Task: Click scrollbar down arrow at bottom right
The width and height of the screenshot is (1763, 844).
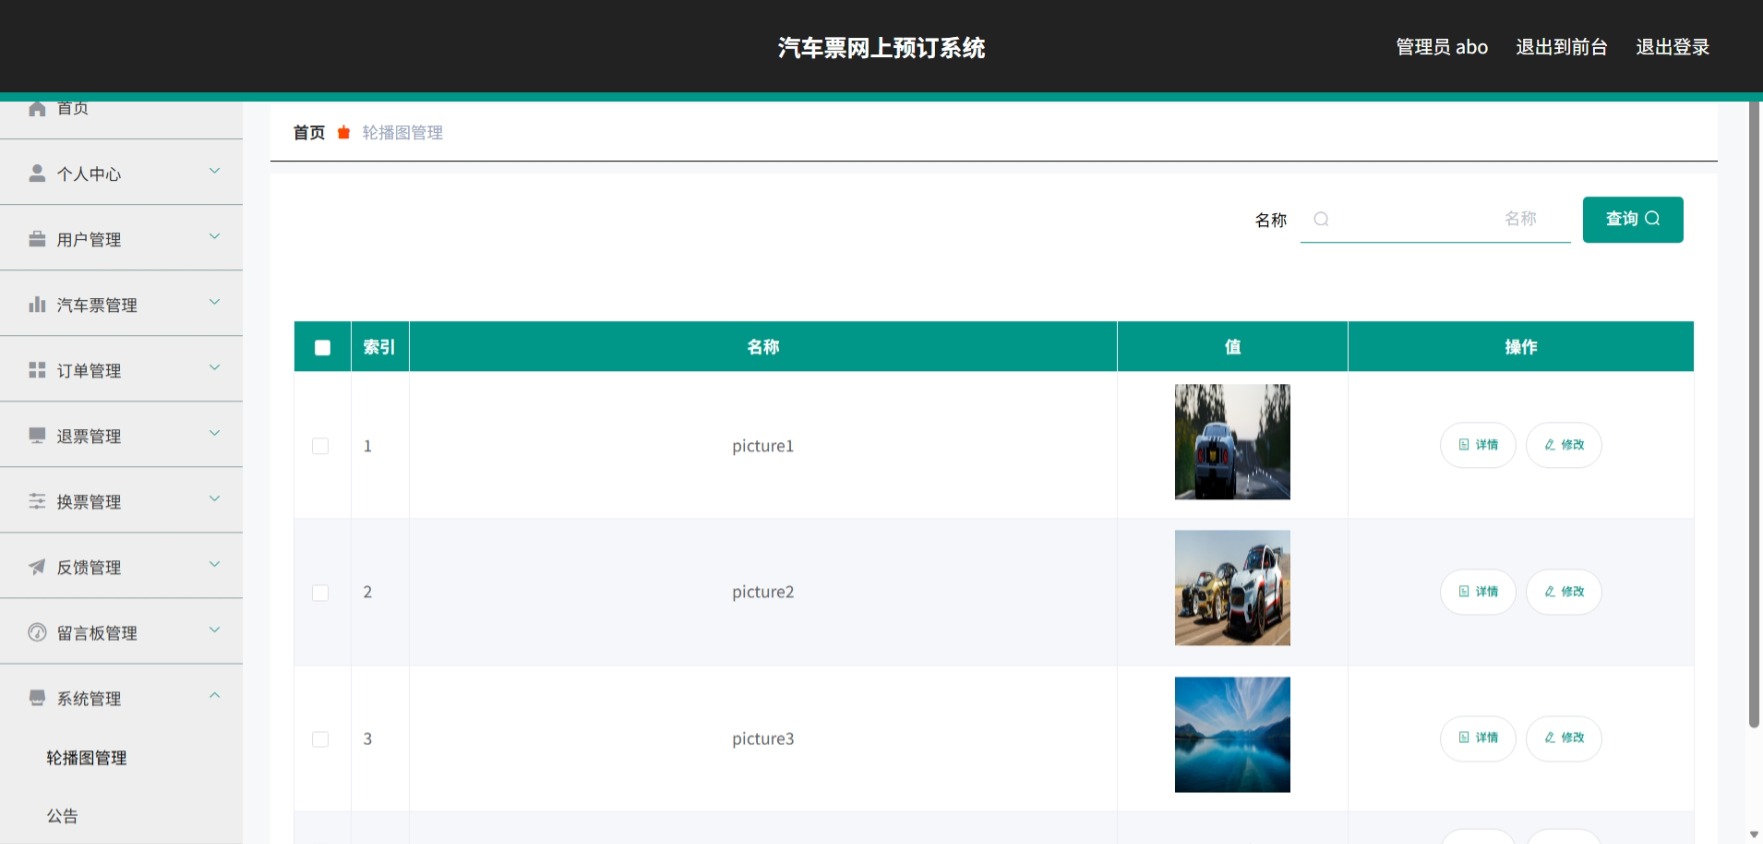Action: pos(1754,834)
